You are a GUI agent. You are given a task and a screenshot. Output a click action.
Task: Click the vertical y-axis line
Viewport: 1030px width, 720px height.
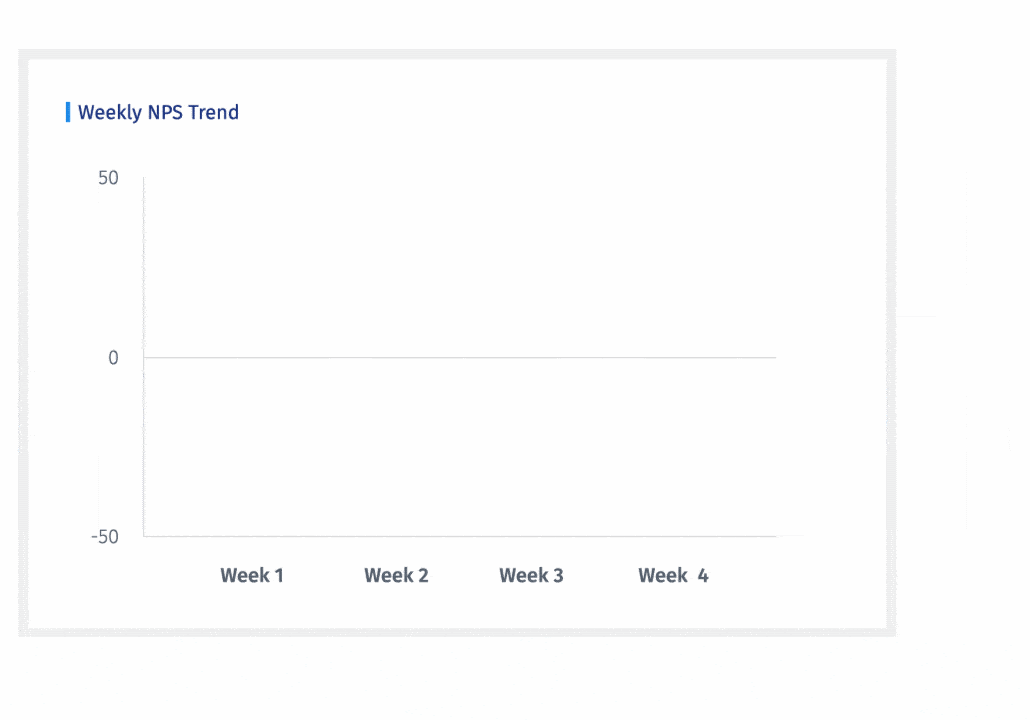coord(144,357)
